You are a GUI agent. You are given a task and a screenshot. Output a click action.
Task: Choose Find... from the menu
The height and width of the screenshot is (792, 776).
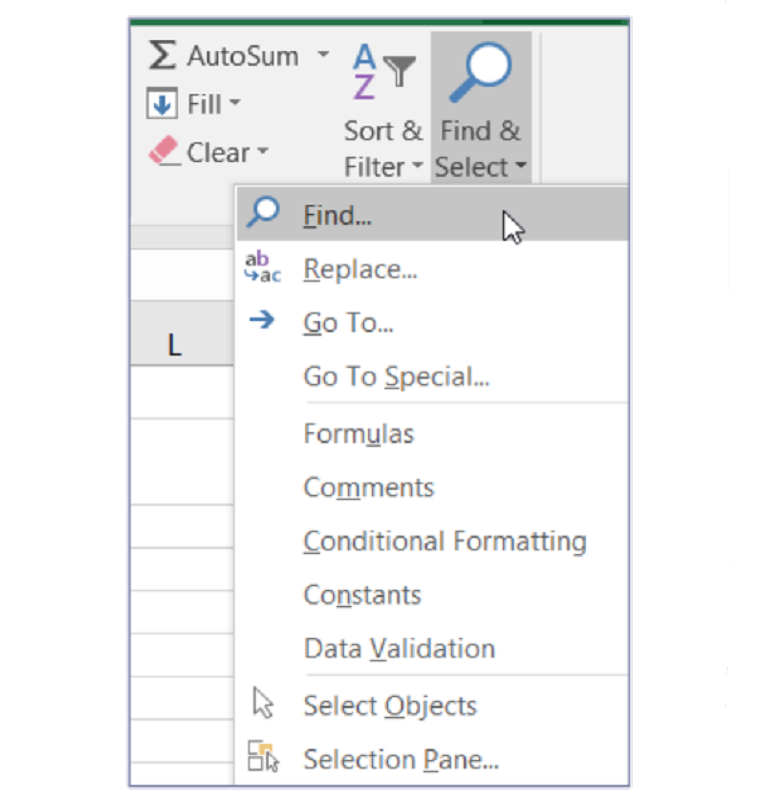click(337, 216)
